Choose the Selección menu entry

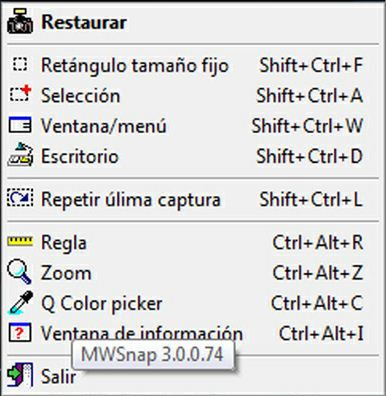tap(193, 95)
